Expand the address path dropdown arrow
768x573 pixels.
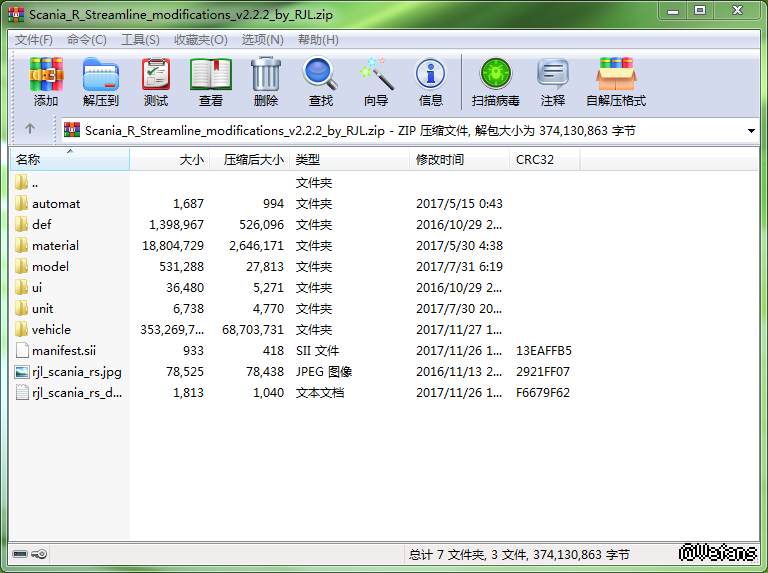[x=751, y=130]
